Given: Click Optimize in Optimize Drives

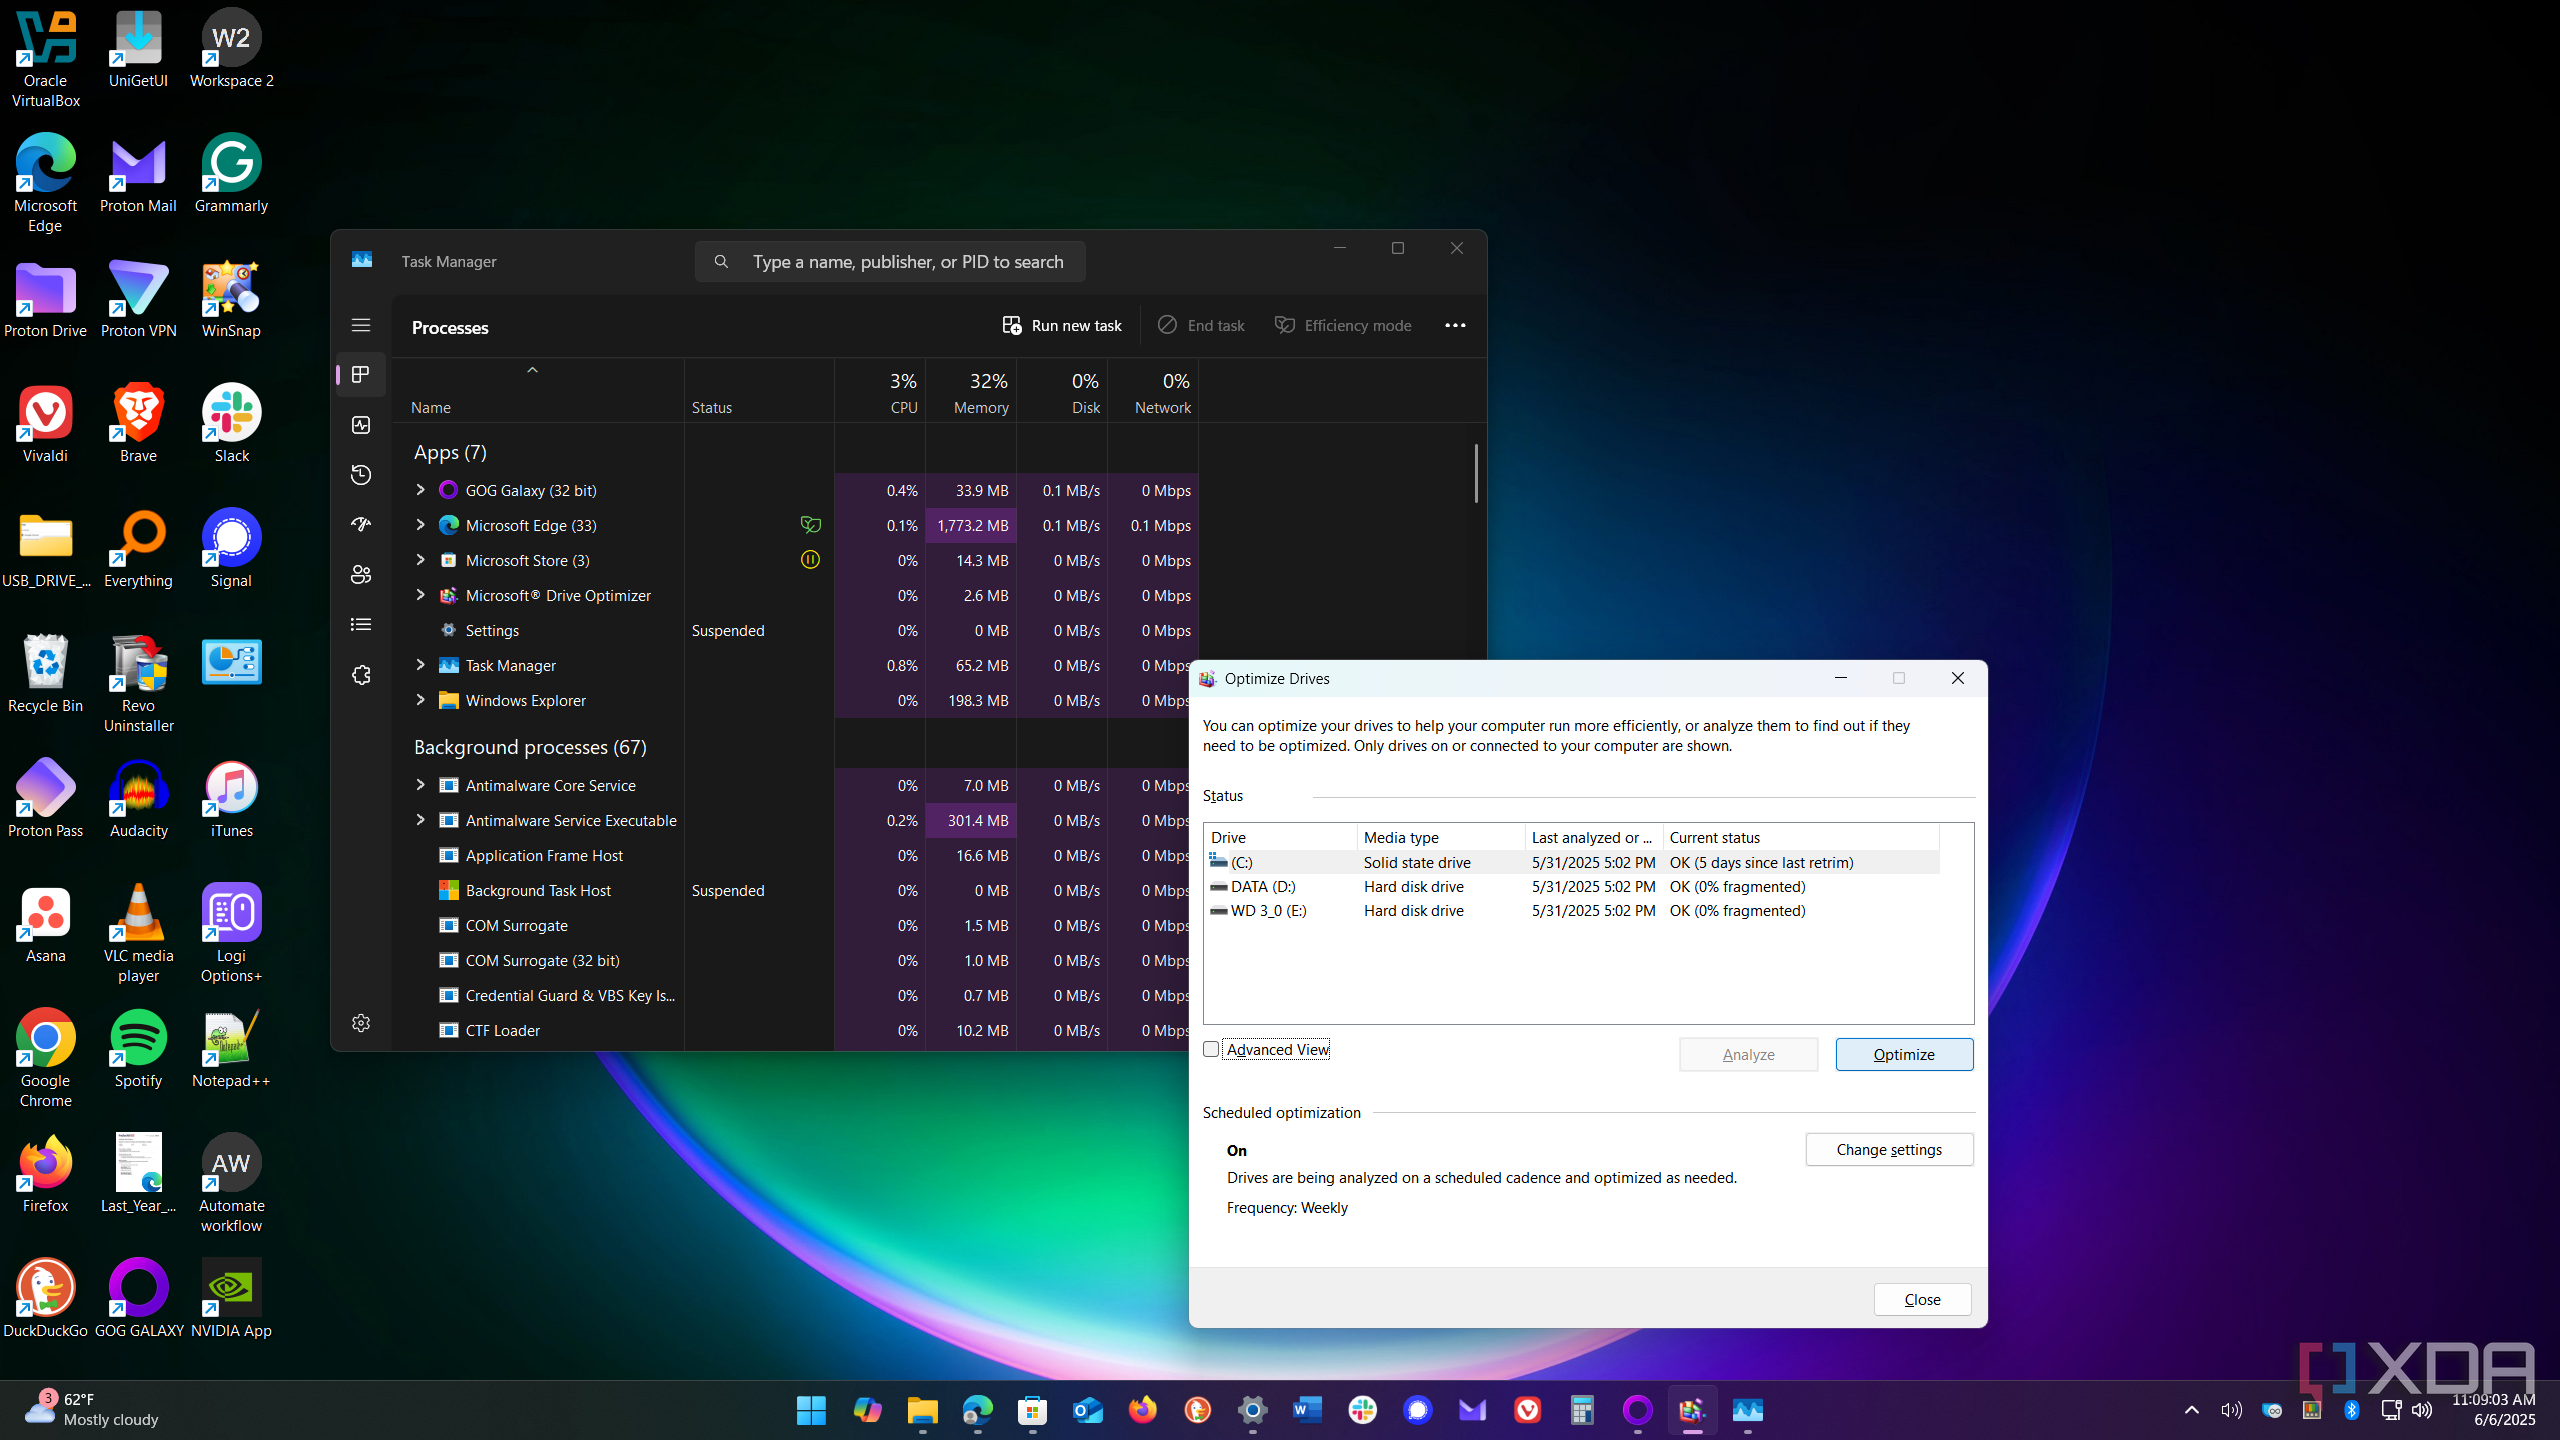Looking at the screenshot, I should click(x=1904, y=1054).
